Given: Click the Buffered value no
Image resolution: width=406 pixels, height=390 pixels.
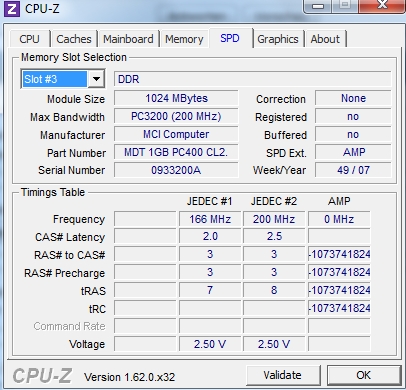Looking at the screenshot, I should (353, 134).
